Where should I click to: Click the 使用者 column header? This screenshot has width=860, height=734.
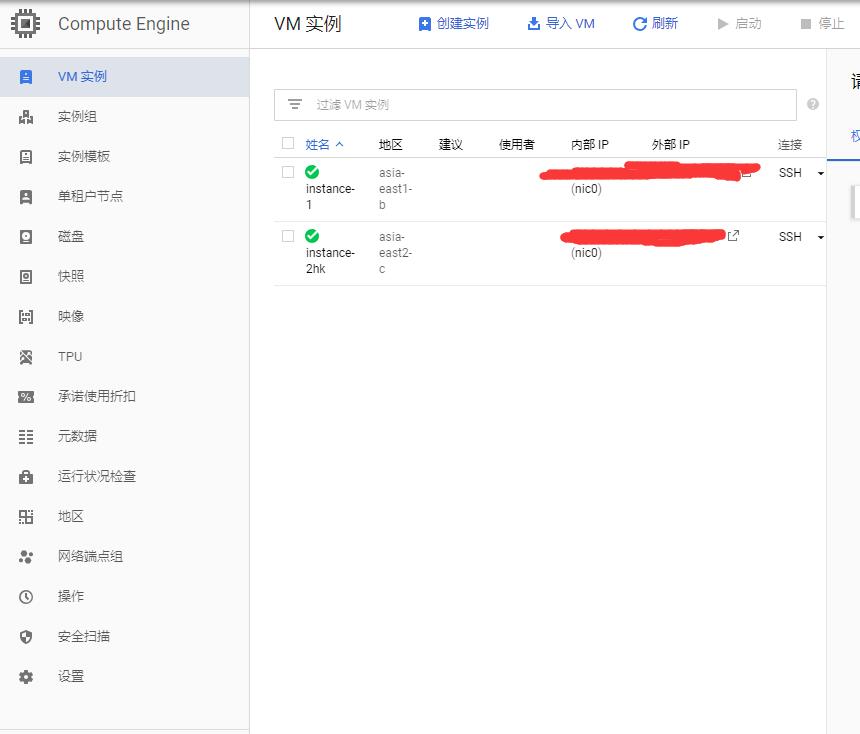(x=517, y=144)
